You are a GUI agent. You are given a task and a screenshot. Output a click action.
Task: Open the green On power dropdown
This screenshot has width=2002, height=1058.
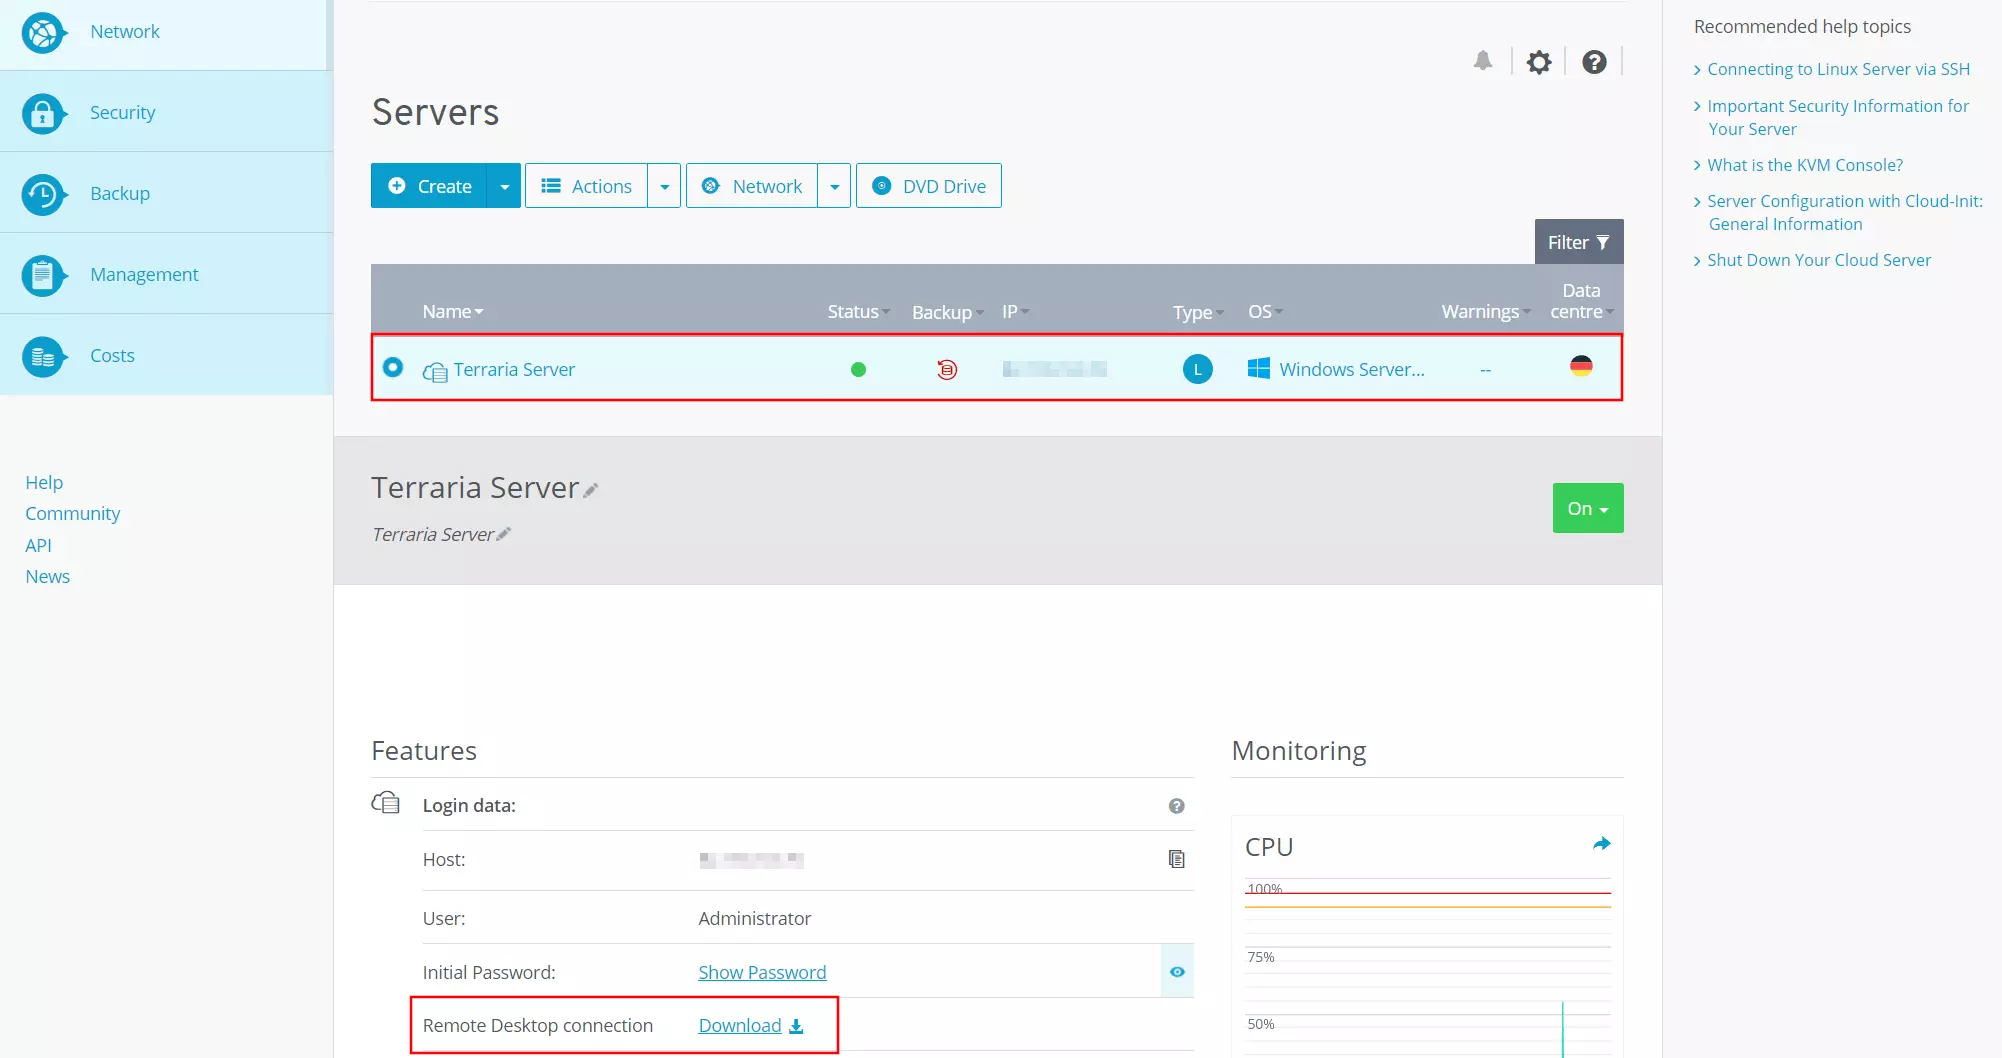click(1588, 508)
